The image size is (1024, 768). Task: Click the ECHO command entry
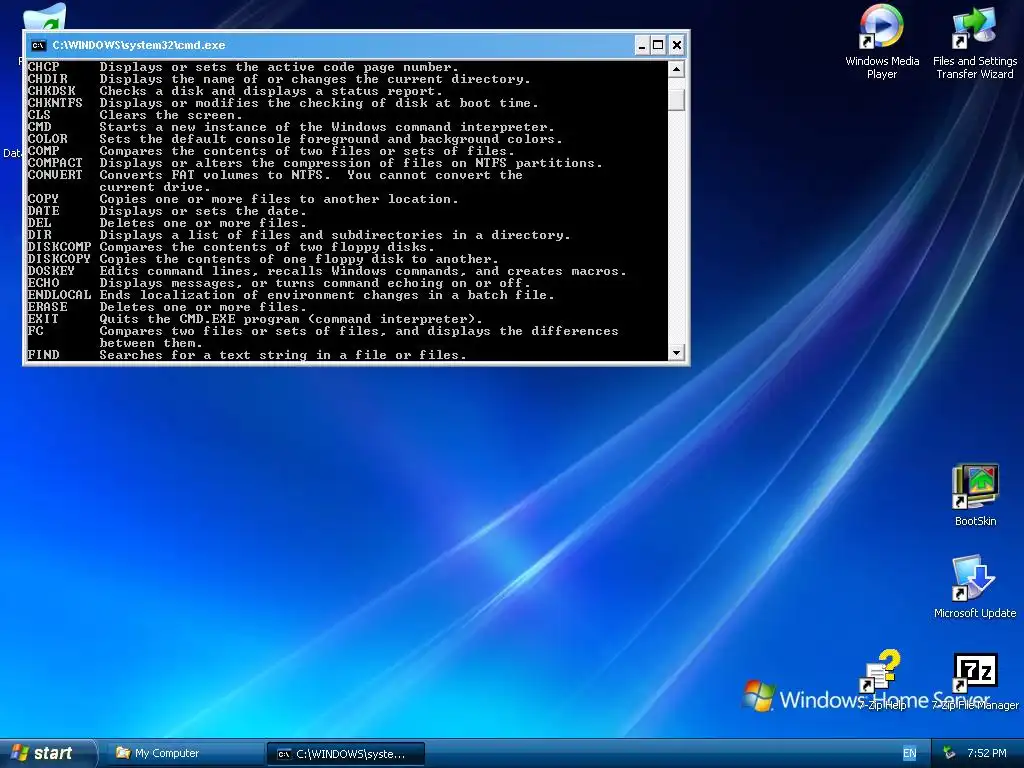pyautogui.click(x=279, y=283)
